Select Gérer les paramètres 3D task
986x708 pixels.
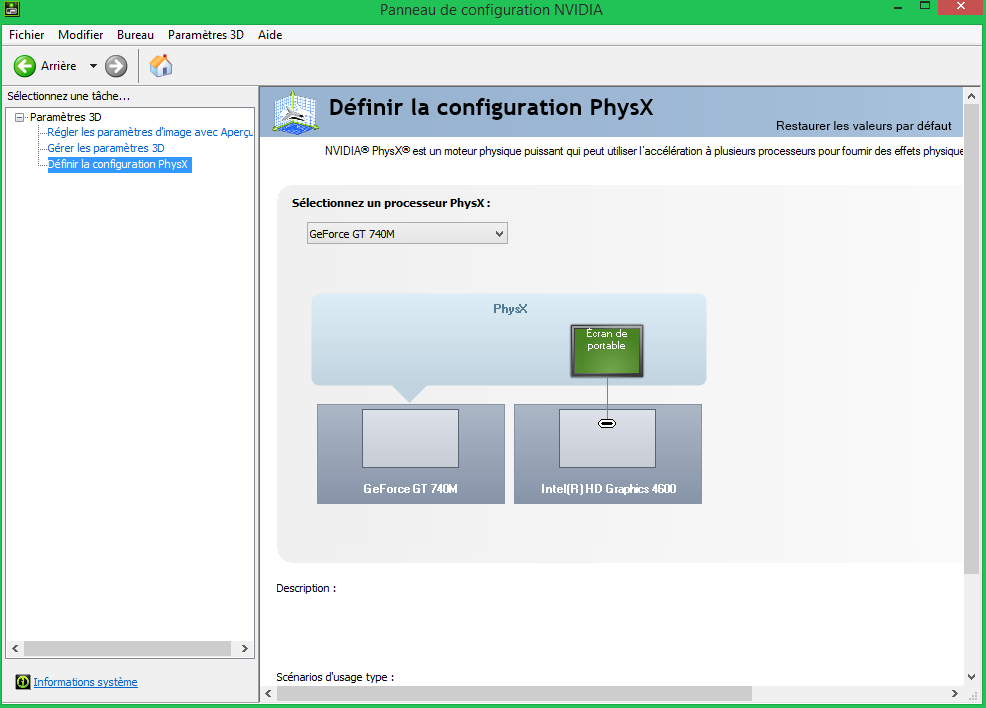pos(106,148)
